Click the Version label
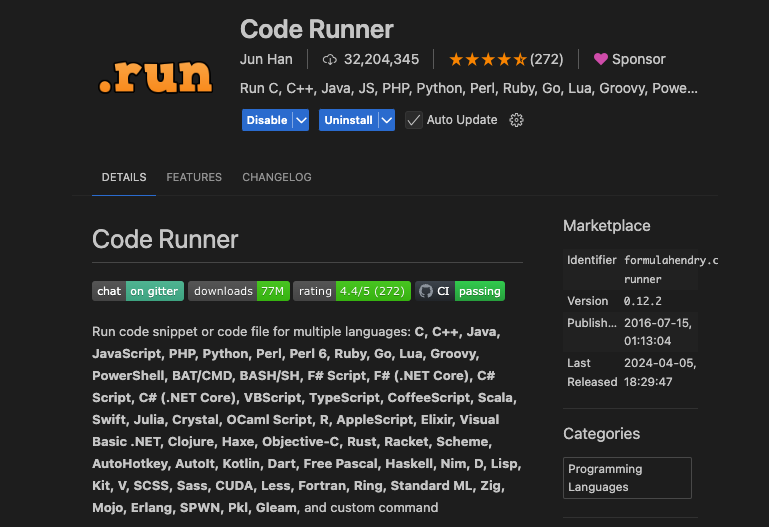The image size is (769, 527). click(x=588, y=301)
